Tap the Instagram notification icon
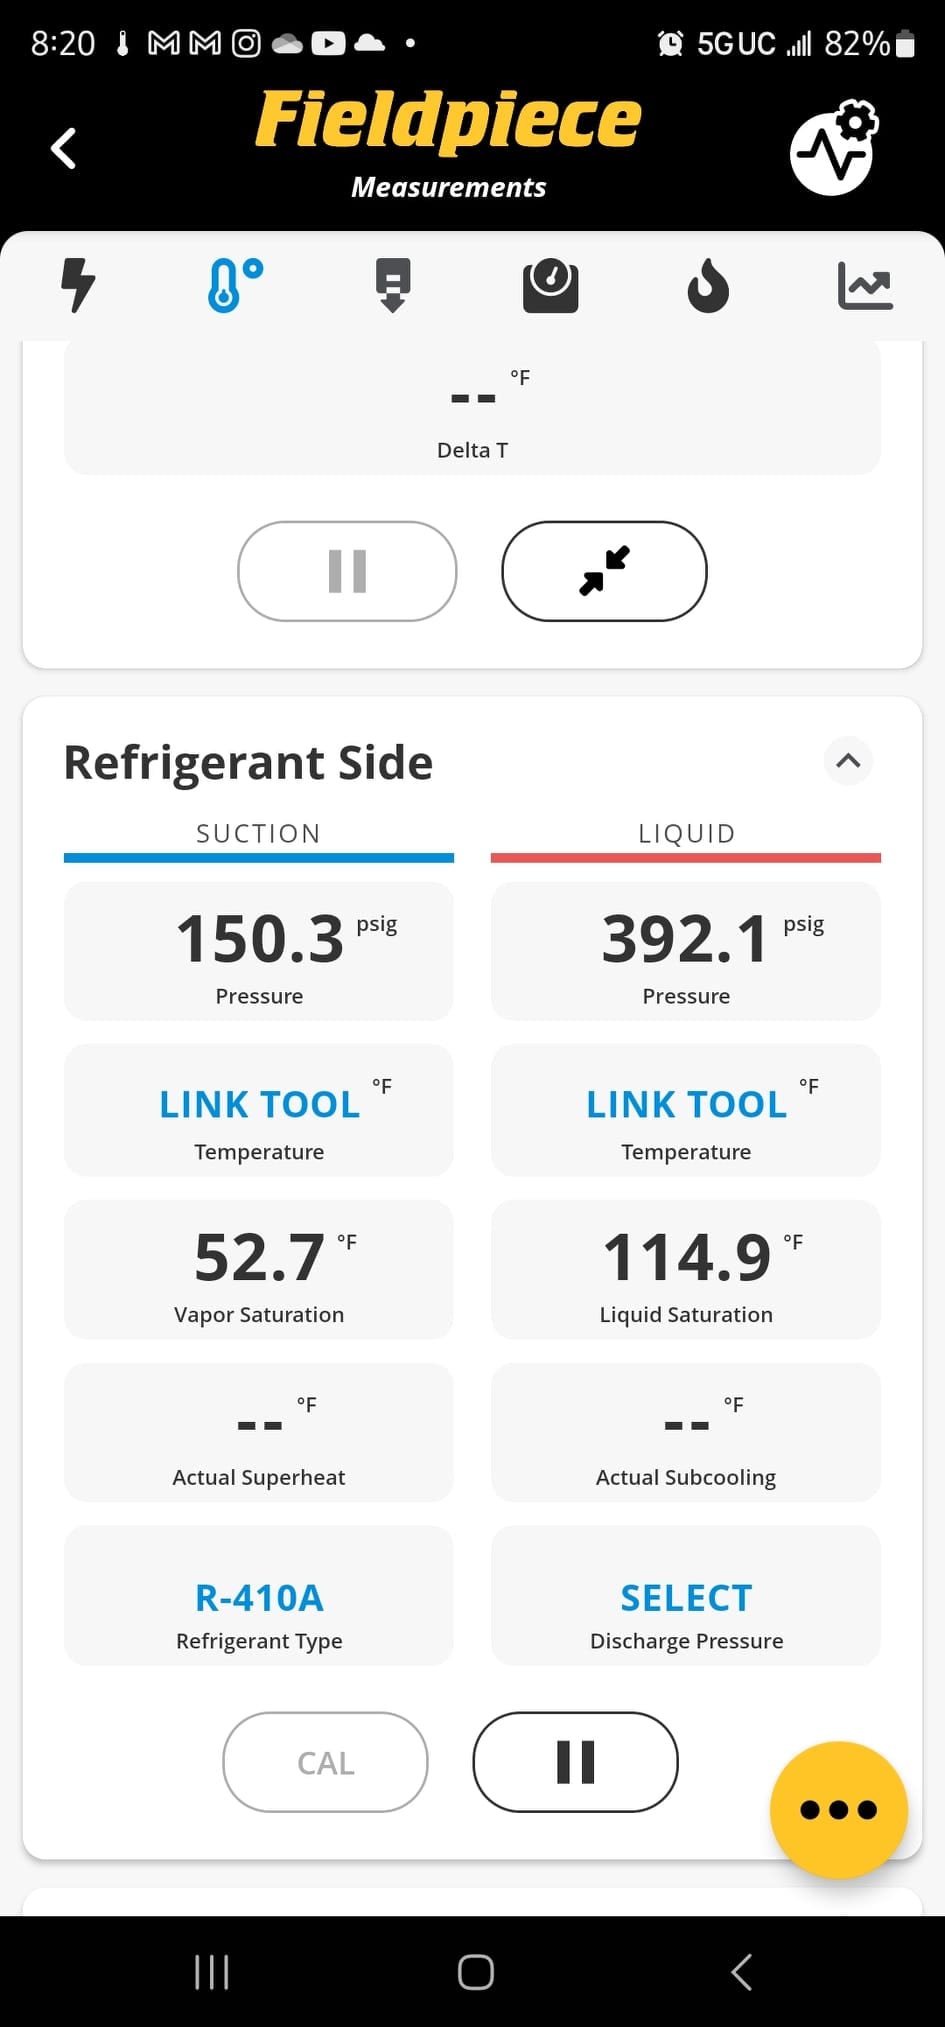Viewport: 945px width, 2027px height. tap(246, 43)
